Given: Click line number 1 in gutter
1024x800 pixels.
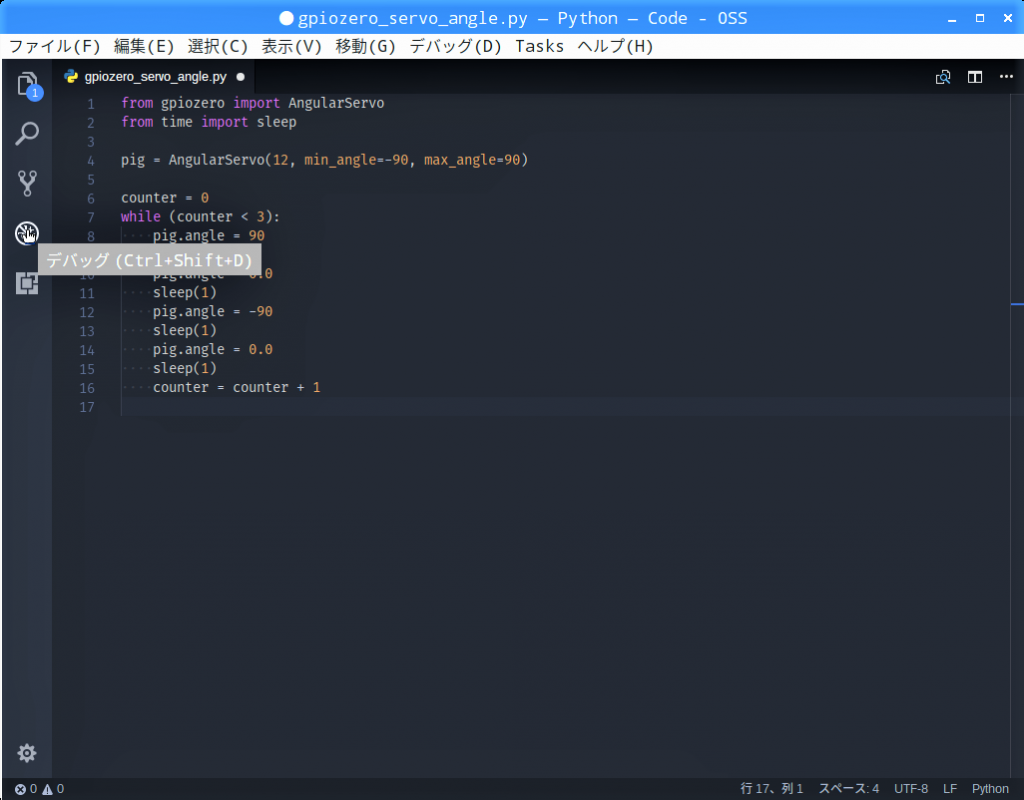Looking at the screenshot, I should (91, 104).
